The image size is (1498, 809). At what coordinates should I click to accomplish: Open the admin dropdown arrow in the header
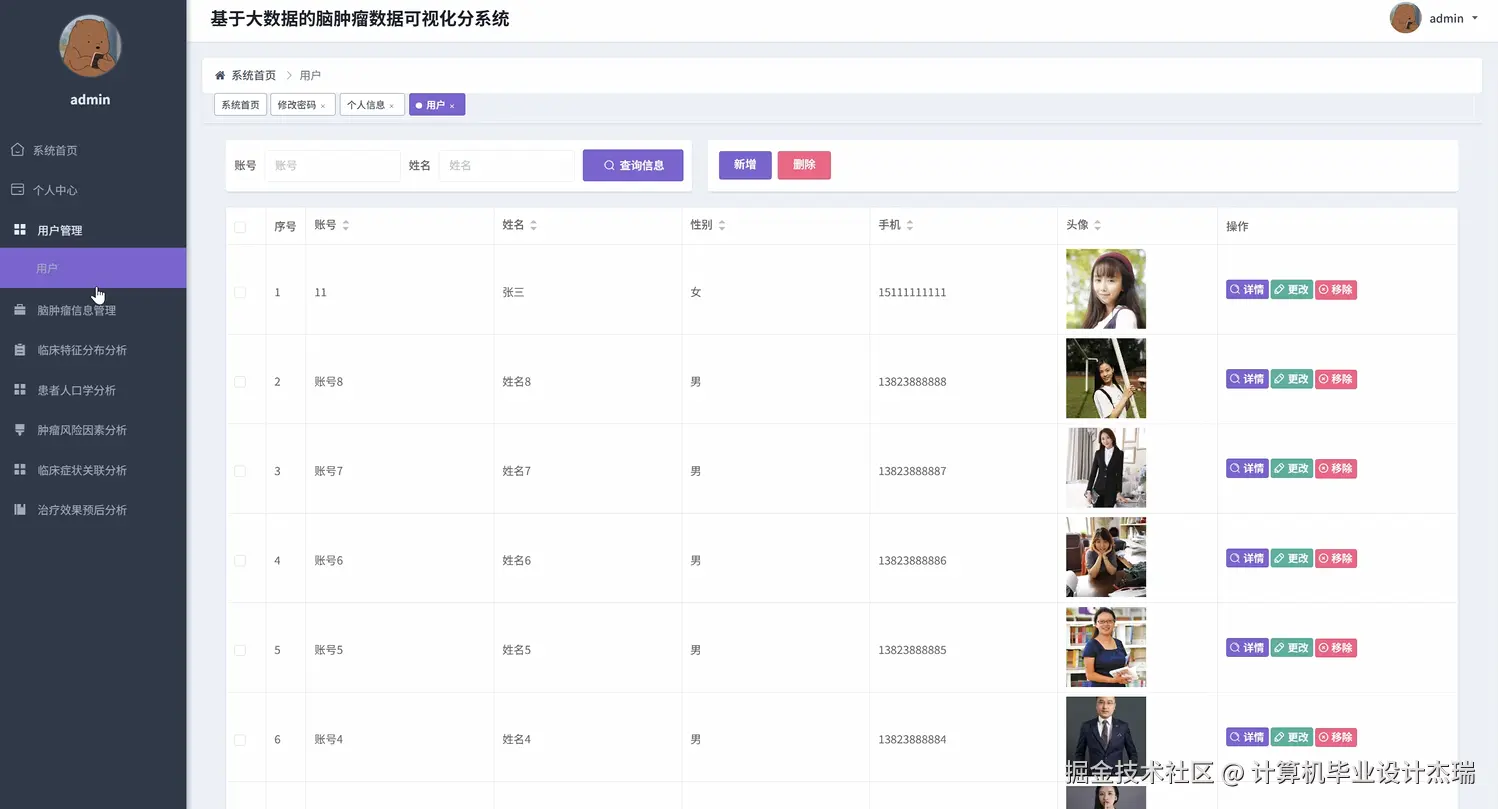pos(1475,18)
